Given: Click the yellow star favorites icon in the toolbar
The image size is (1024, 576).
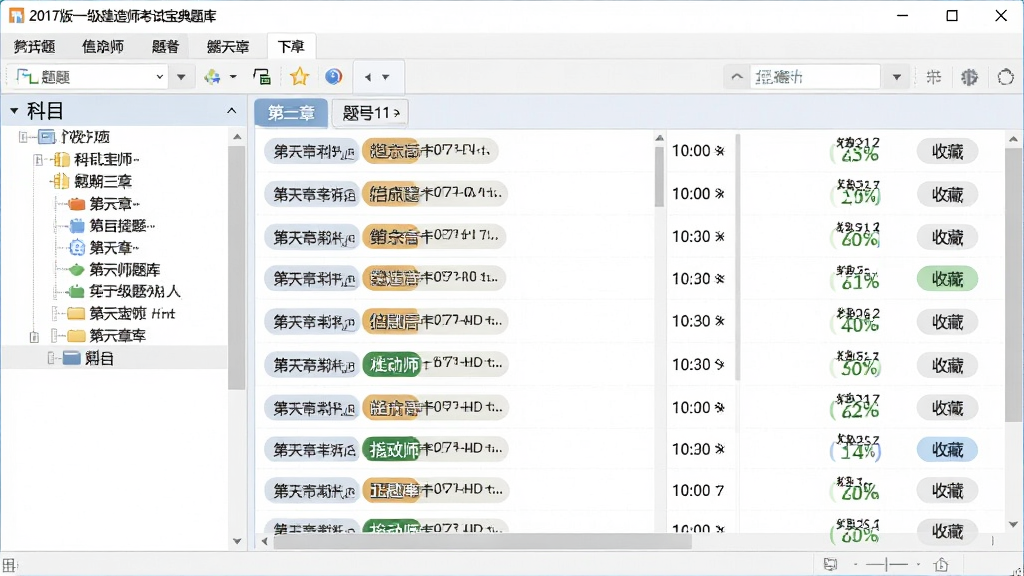Looking at the screenshot, I should pos(299,77).
